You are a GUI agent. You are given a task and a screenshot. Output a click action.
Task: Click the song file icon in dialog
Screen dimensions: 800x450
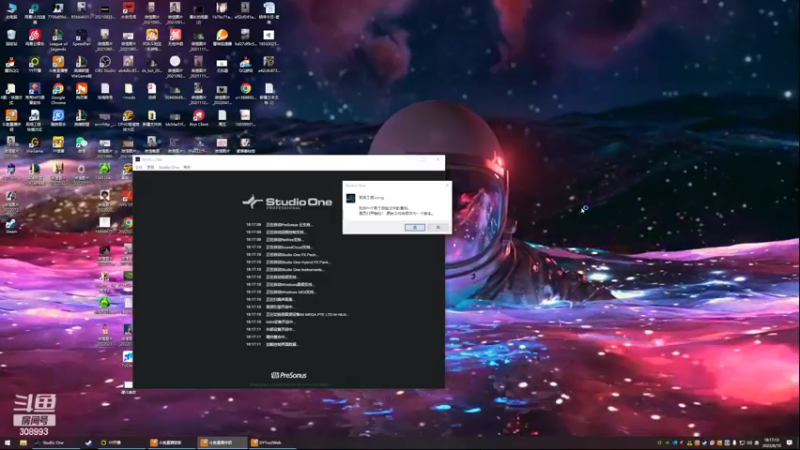[x=351, y=198]
